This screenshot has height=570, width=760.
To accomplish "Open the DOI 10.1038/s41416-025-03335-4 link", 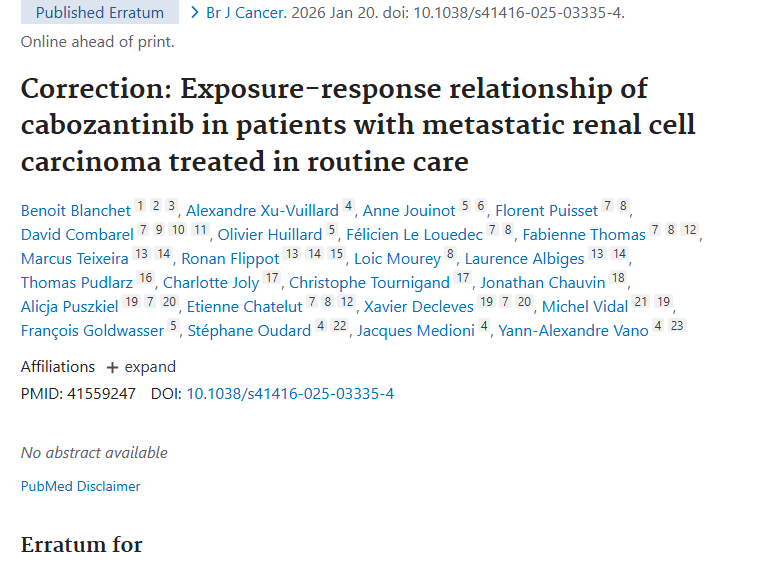I will (x=290, y=393).
